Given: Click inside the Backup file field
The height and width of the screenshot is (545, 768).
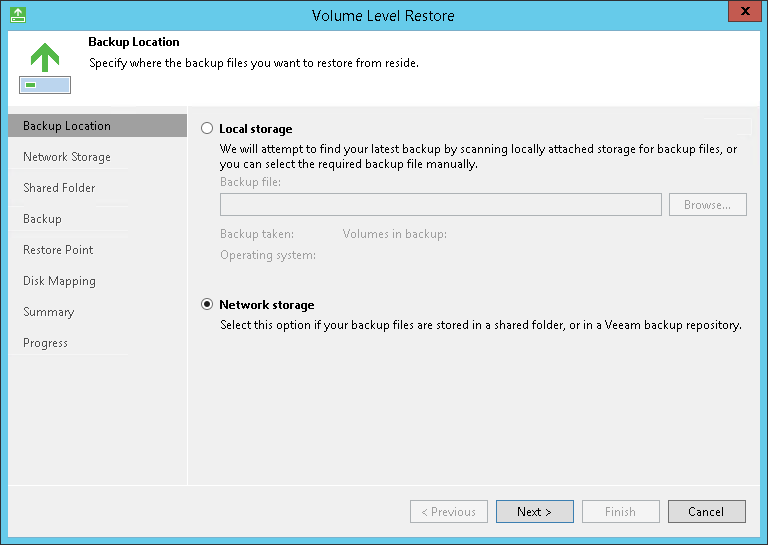Looking at the screenshot, I should [x=440, y=205].
